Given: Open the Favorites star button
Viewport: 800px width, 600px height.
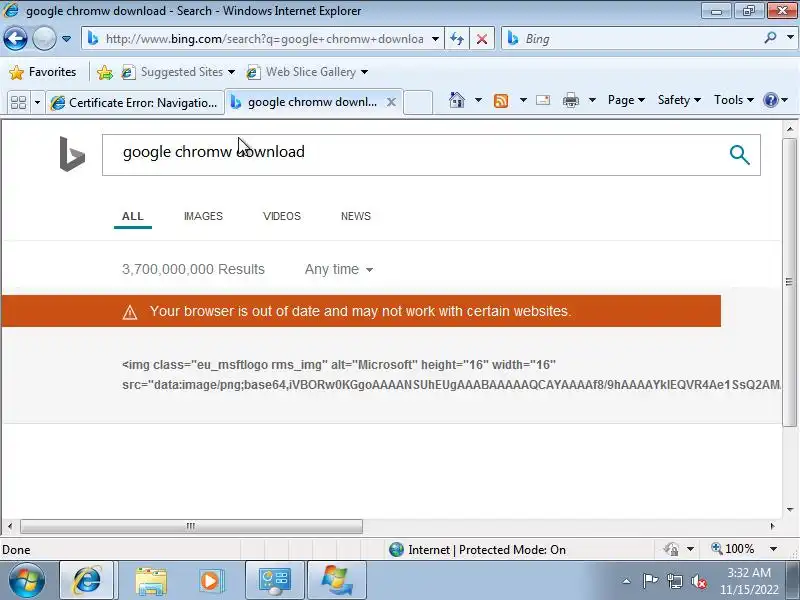Looking at the screenshot, I should pos(42,72).
